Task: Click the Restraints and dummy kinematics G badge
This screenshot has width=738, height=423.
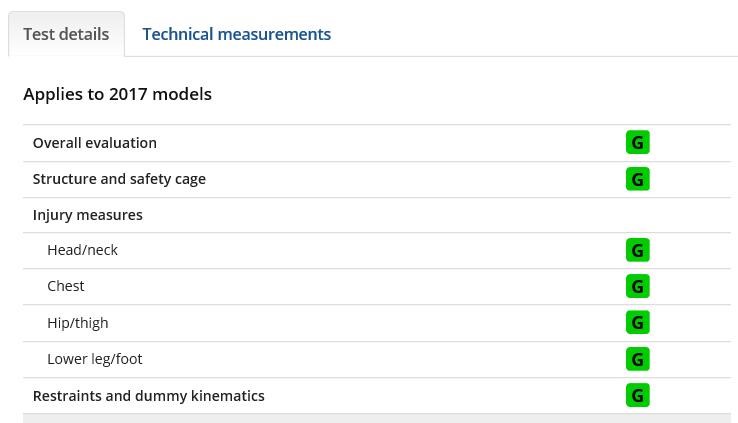Action: point(637,395)
